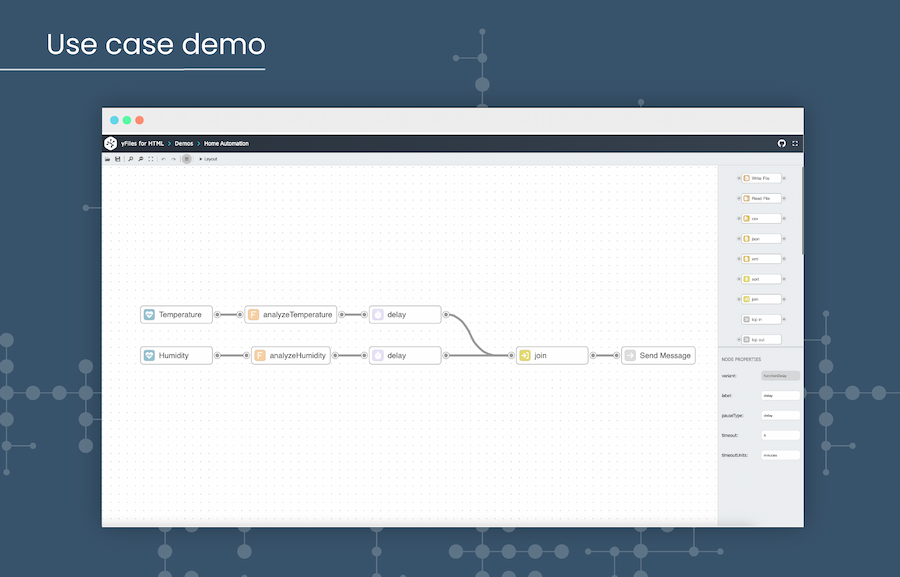Click the redo arrow icon
This screenshot has height=577, width=900.
pyautogui.click(x=173, y=159)
